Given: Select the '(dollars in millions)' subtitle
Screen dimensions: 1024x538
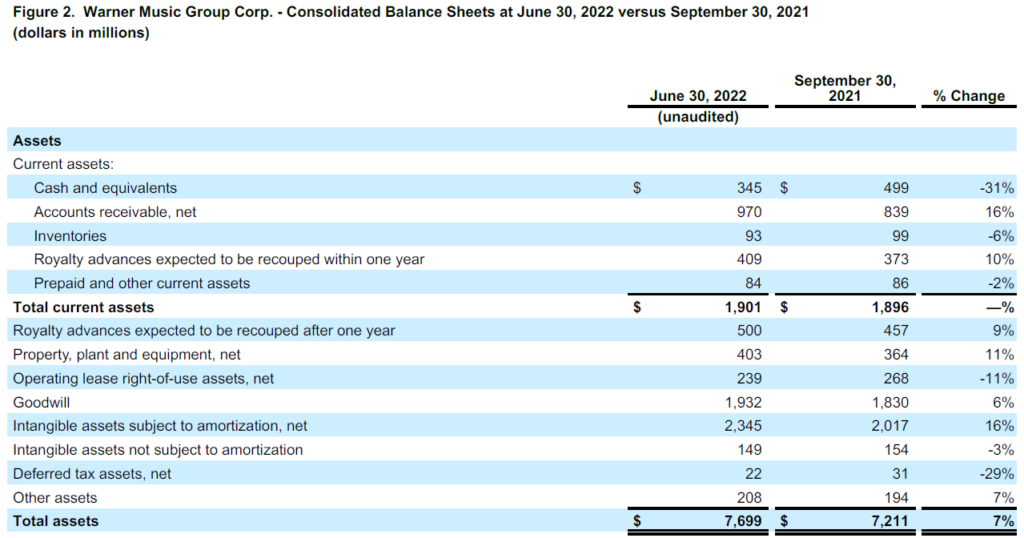Looking at the screenshot, I should click(81, 33).
